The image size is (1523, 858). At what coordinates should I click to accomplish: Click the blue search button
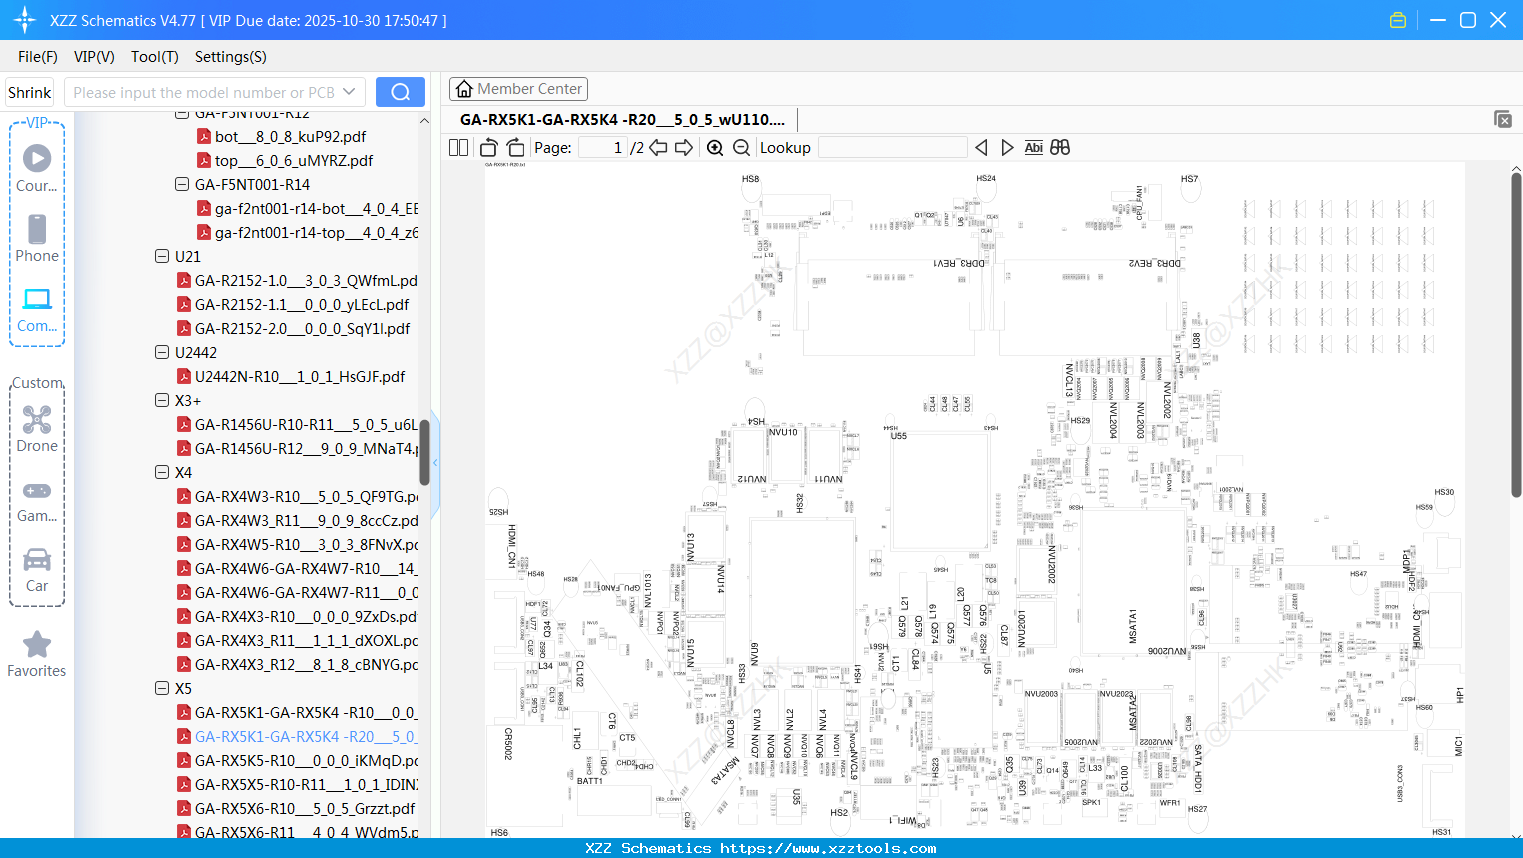tap(400, 92)
